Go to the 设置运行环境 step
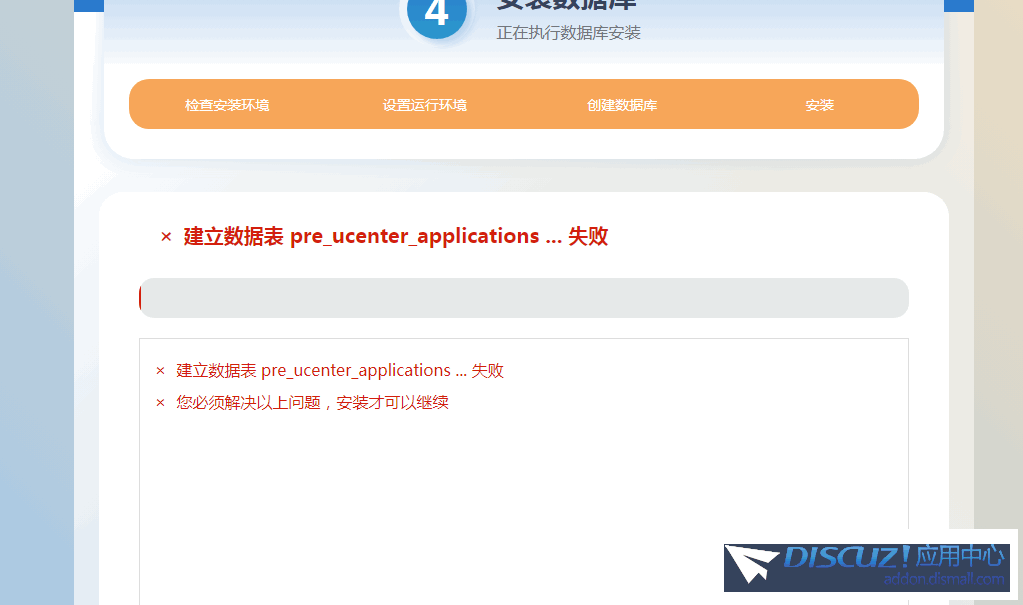 click(424, 105)
